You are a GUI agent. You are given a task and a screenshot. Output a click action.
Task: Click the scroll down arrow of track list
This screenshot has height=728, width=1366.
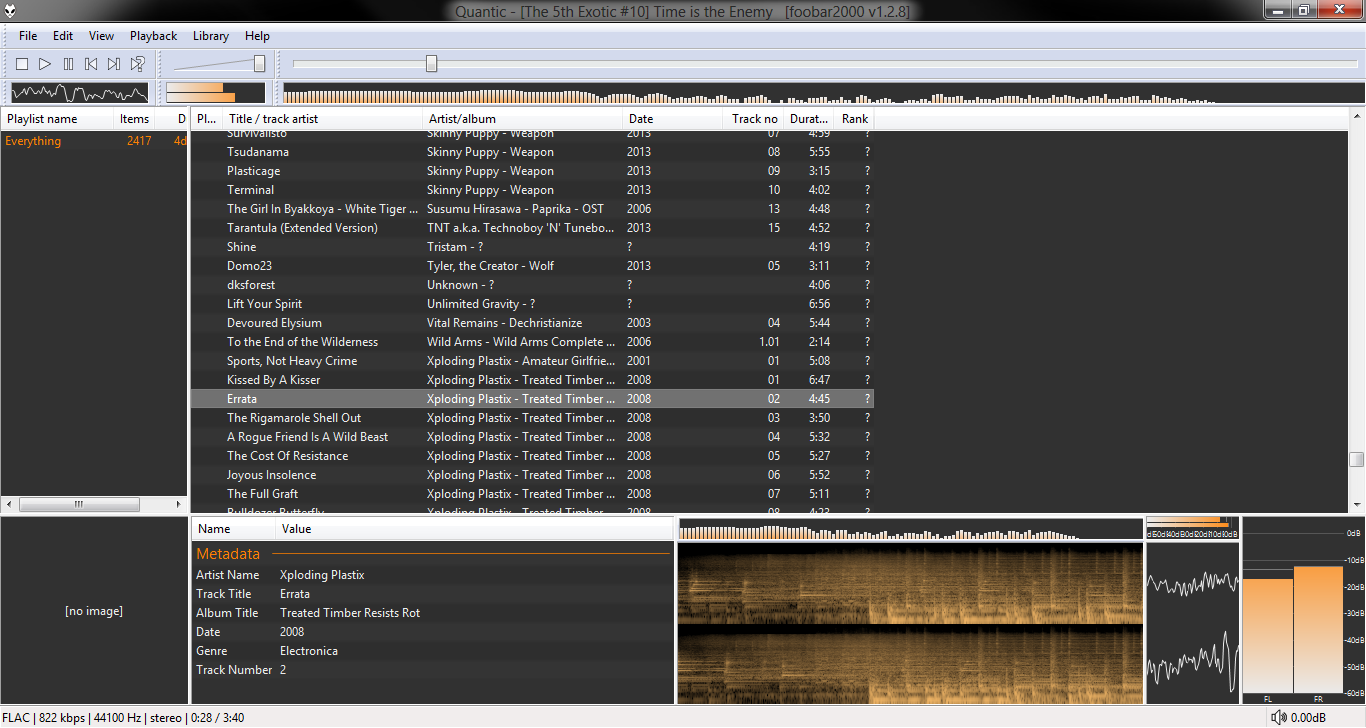click(x=1356, y=505)
